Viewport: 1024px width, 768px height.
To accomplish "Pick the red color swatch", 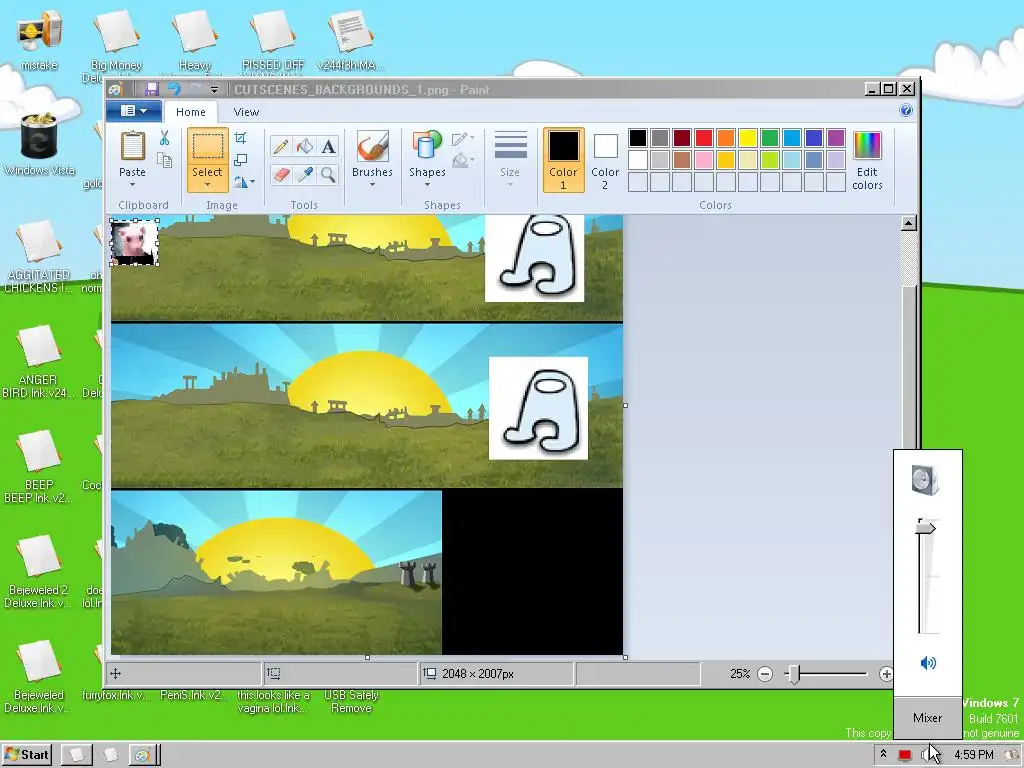I will click(x=704, y=138).
